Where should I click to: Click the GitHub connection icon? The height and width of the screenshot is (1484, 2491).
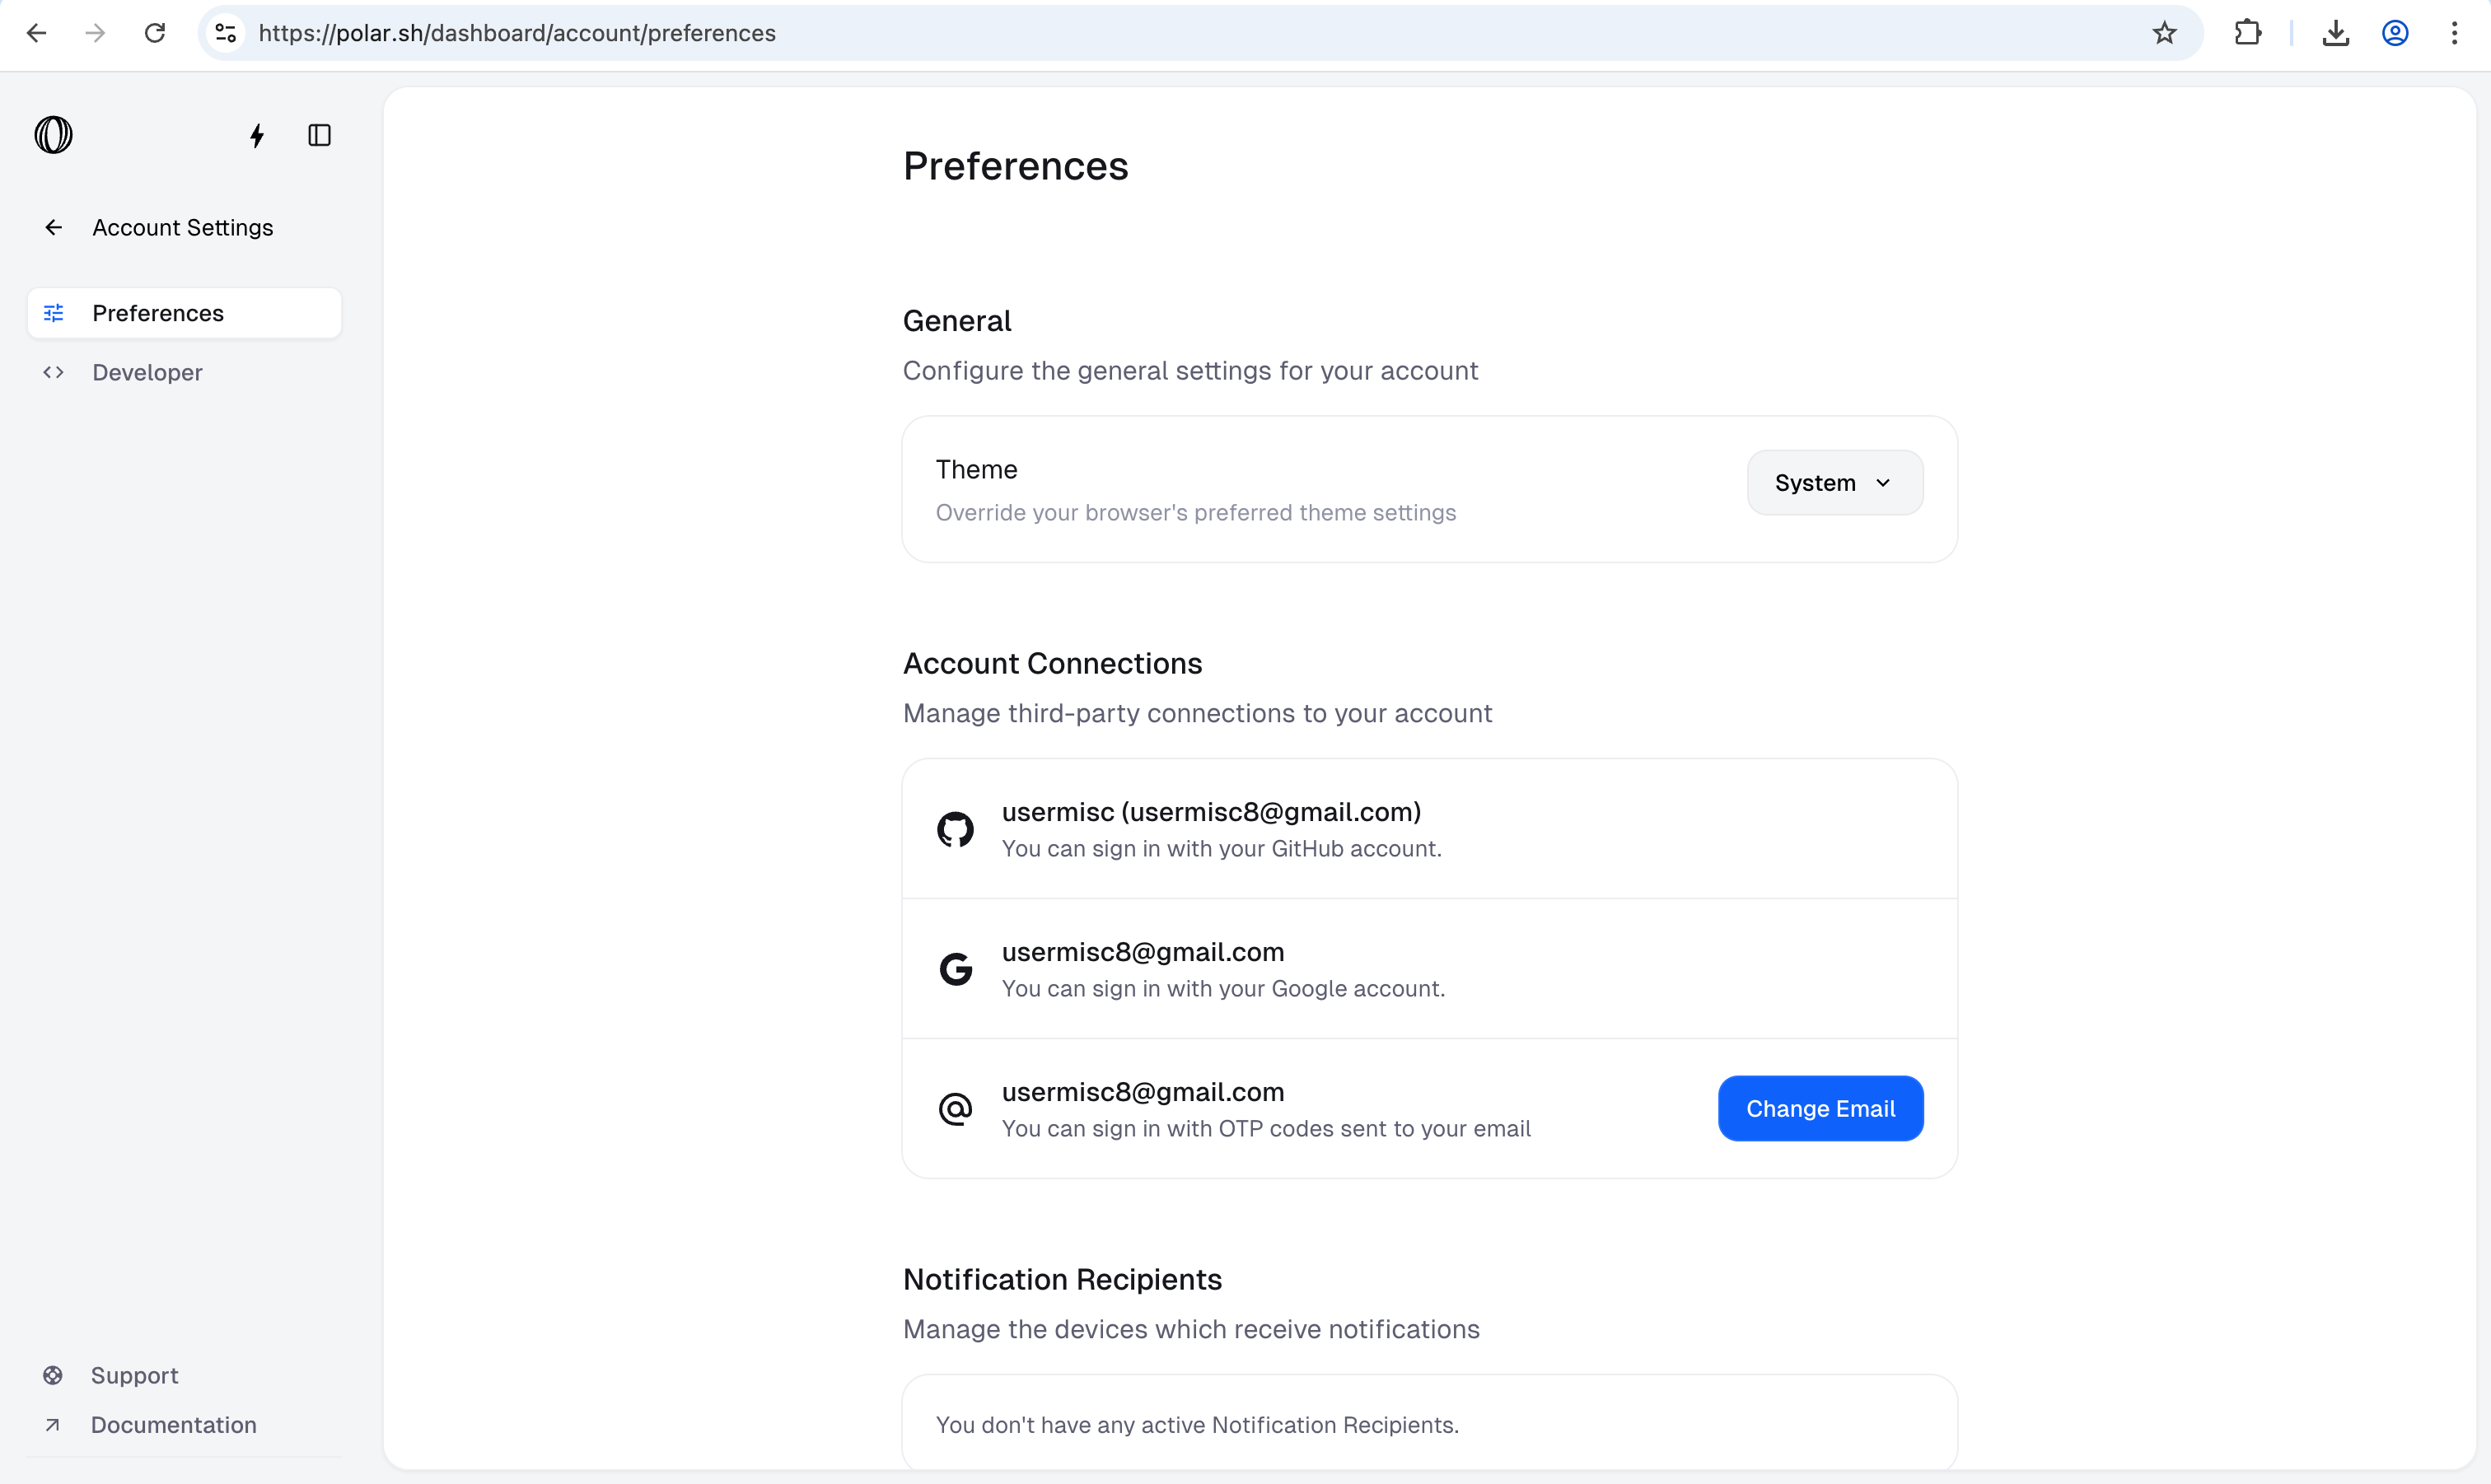pos(955,829)
